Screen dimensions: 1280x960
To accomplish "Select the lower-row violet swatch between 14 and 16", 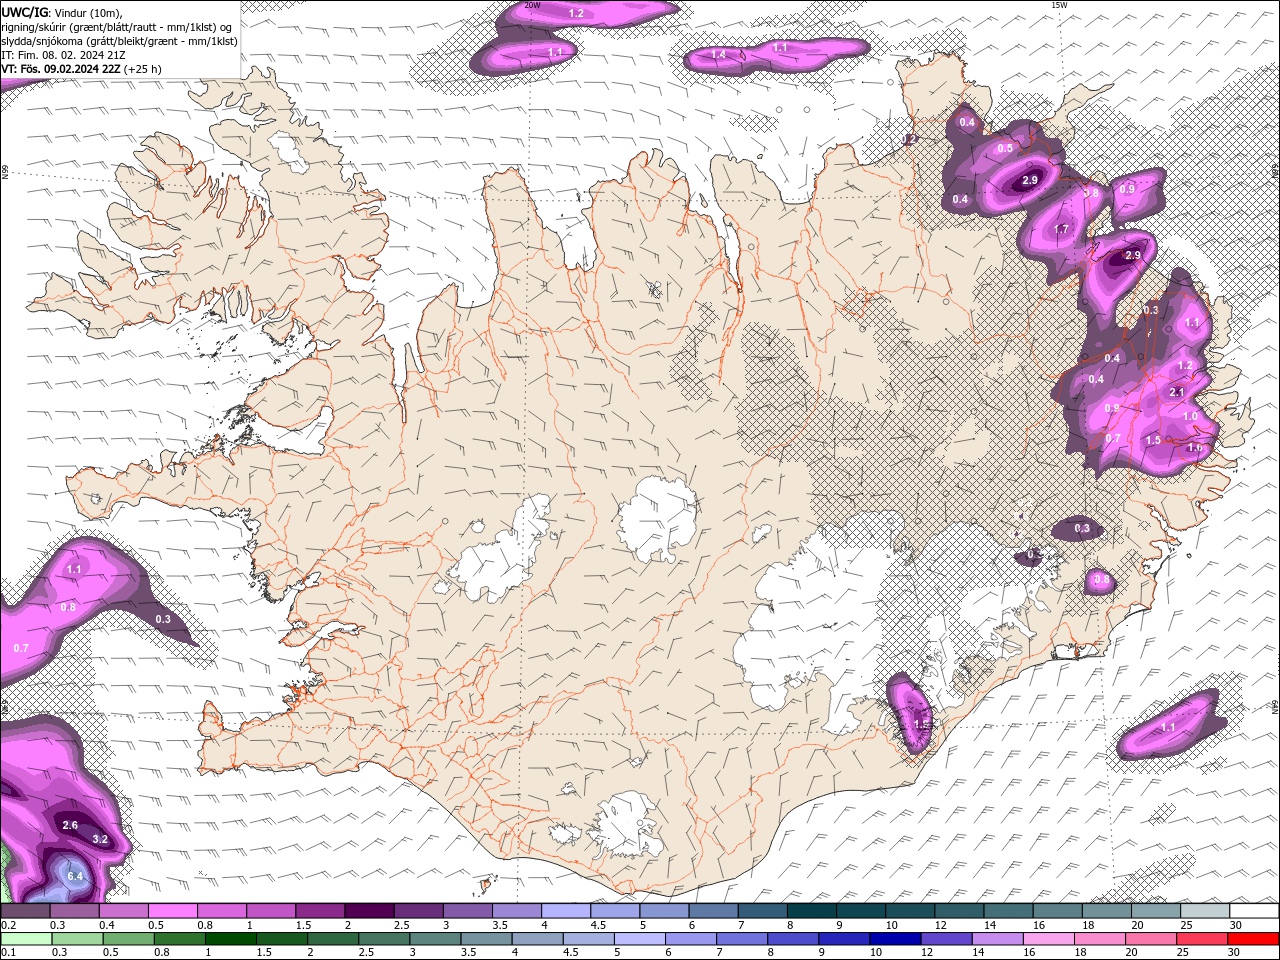I will click(x=997, y=939).
